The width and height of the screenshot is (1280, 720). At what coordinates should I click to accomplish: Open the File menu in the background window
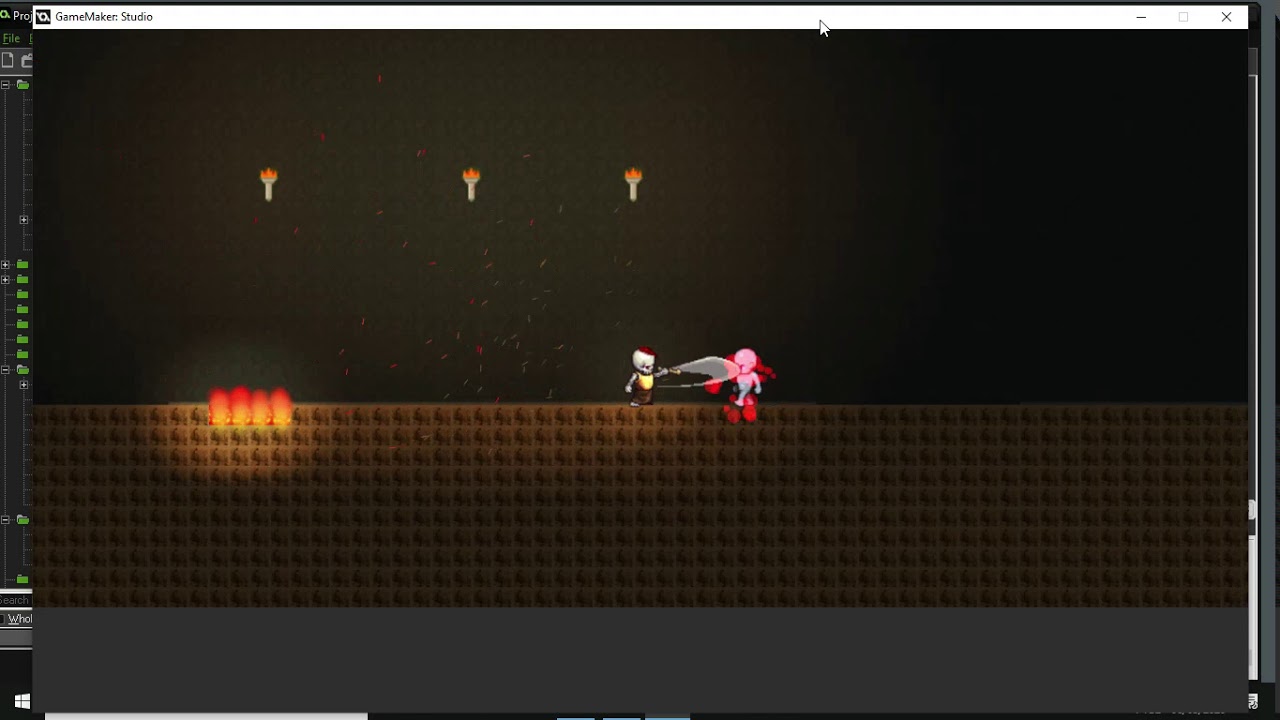[11, 38]
